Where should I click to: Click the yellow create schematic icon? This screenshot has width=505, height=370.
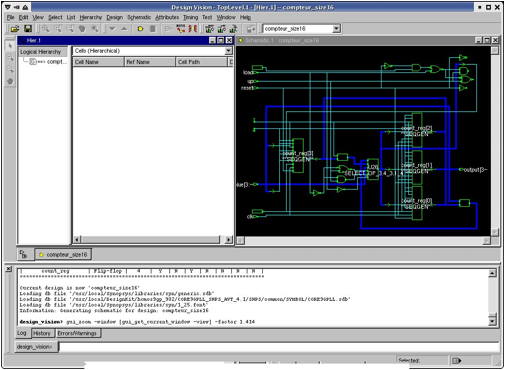pos(140,29)
